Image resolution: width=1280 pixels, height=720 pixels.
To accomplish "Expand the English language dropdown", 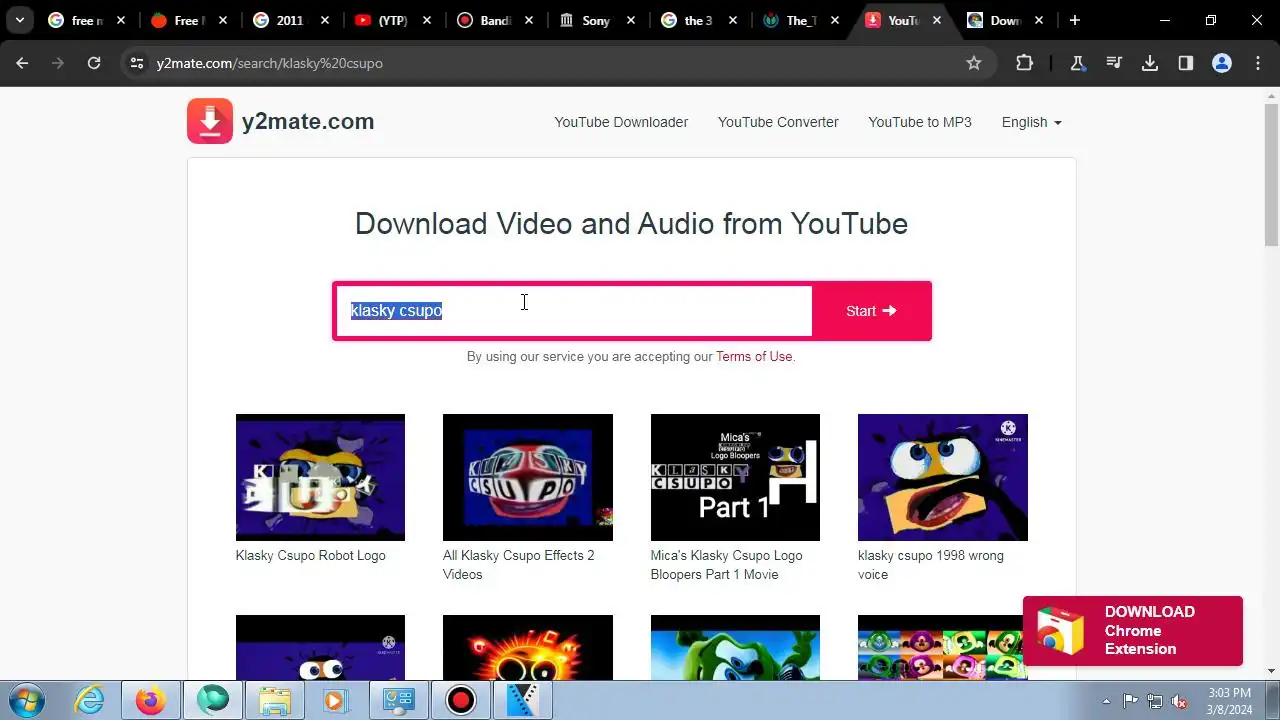I will 1031,122.
